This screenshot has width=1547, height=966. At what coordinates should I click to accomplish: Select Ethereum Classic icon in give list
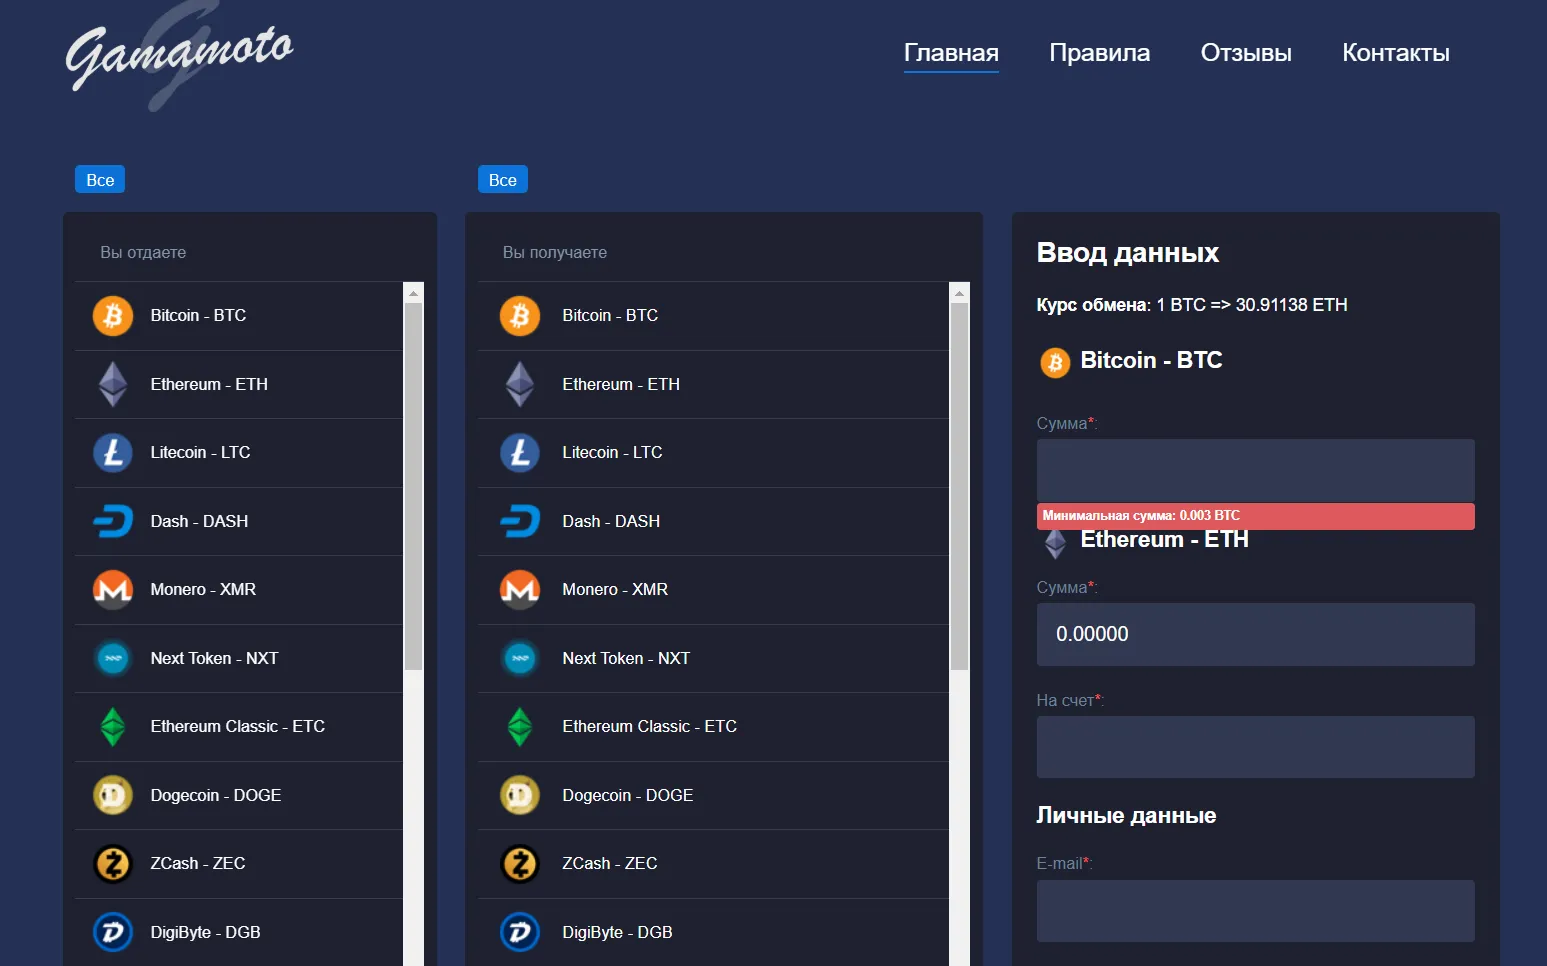(x=113, y=727)
